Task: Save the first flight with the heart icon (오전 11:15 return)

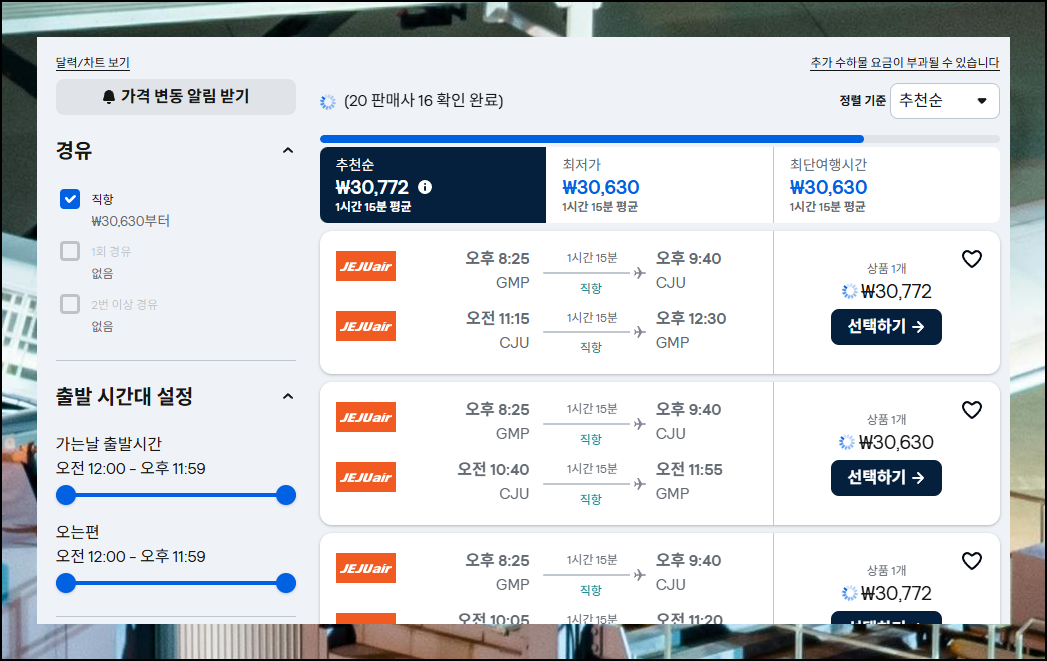Action: [x=972, y=259]
